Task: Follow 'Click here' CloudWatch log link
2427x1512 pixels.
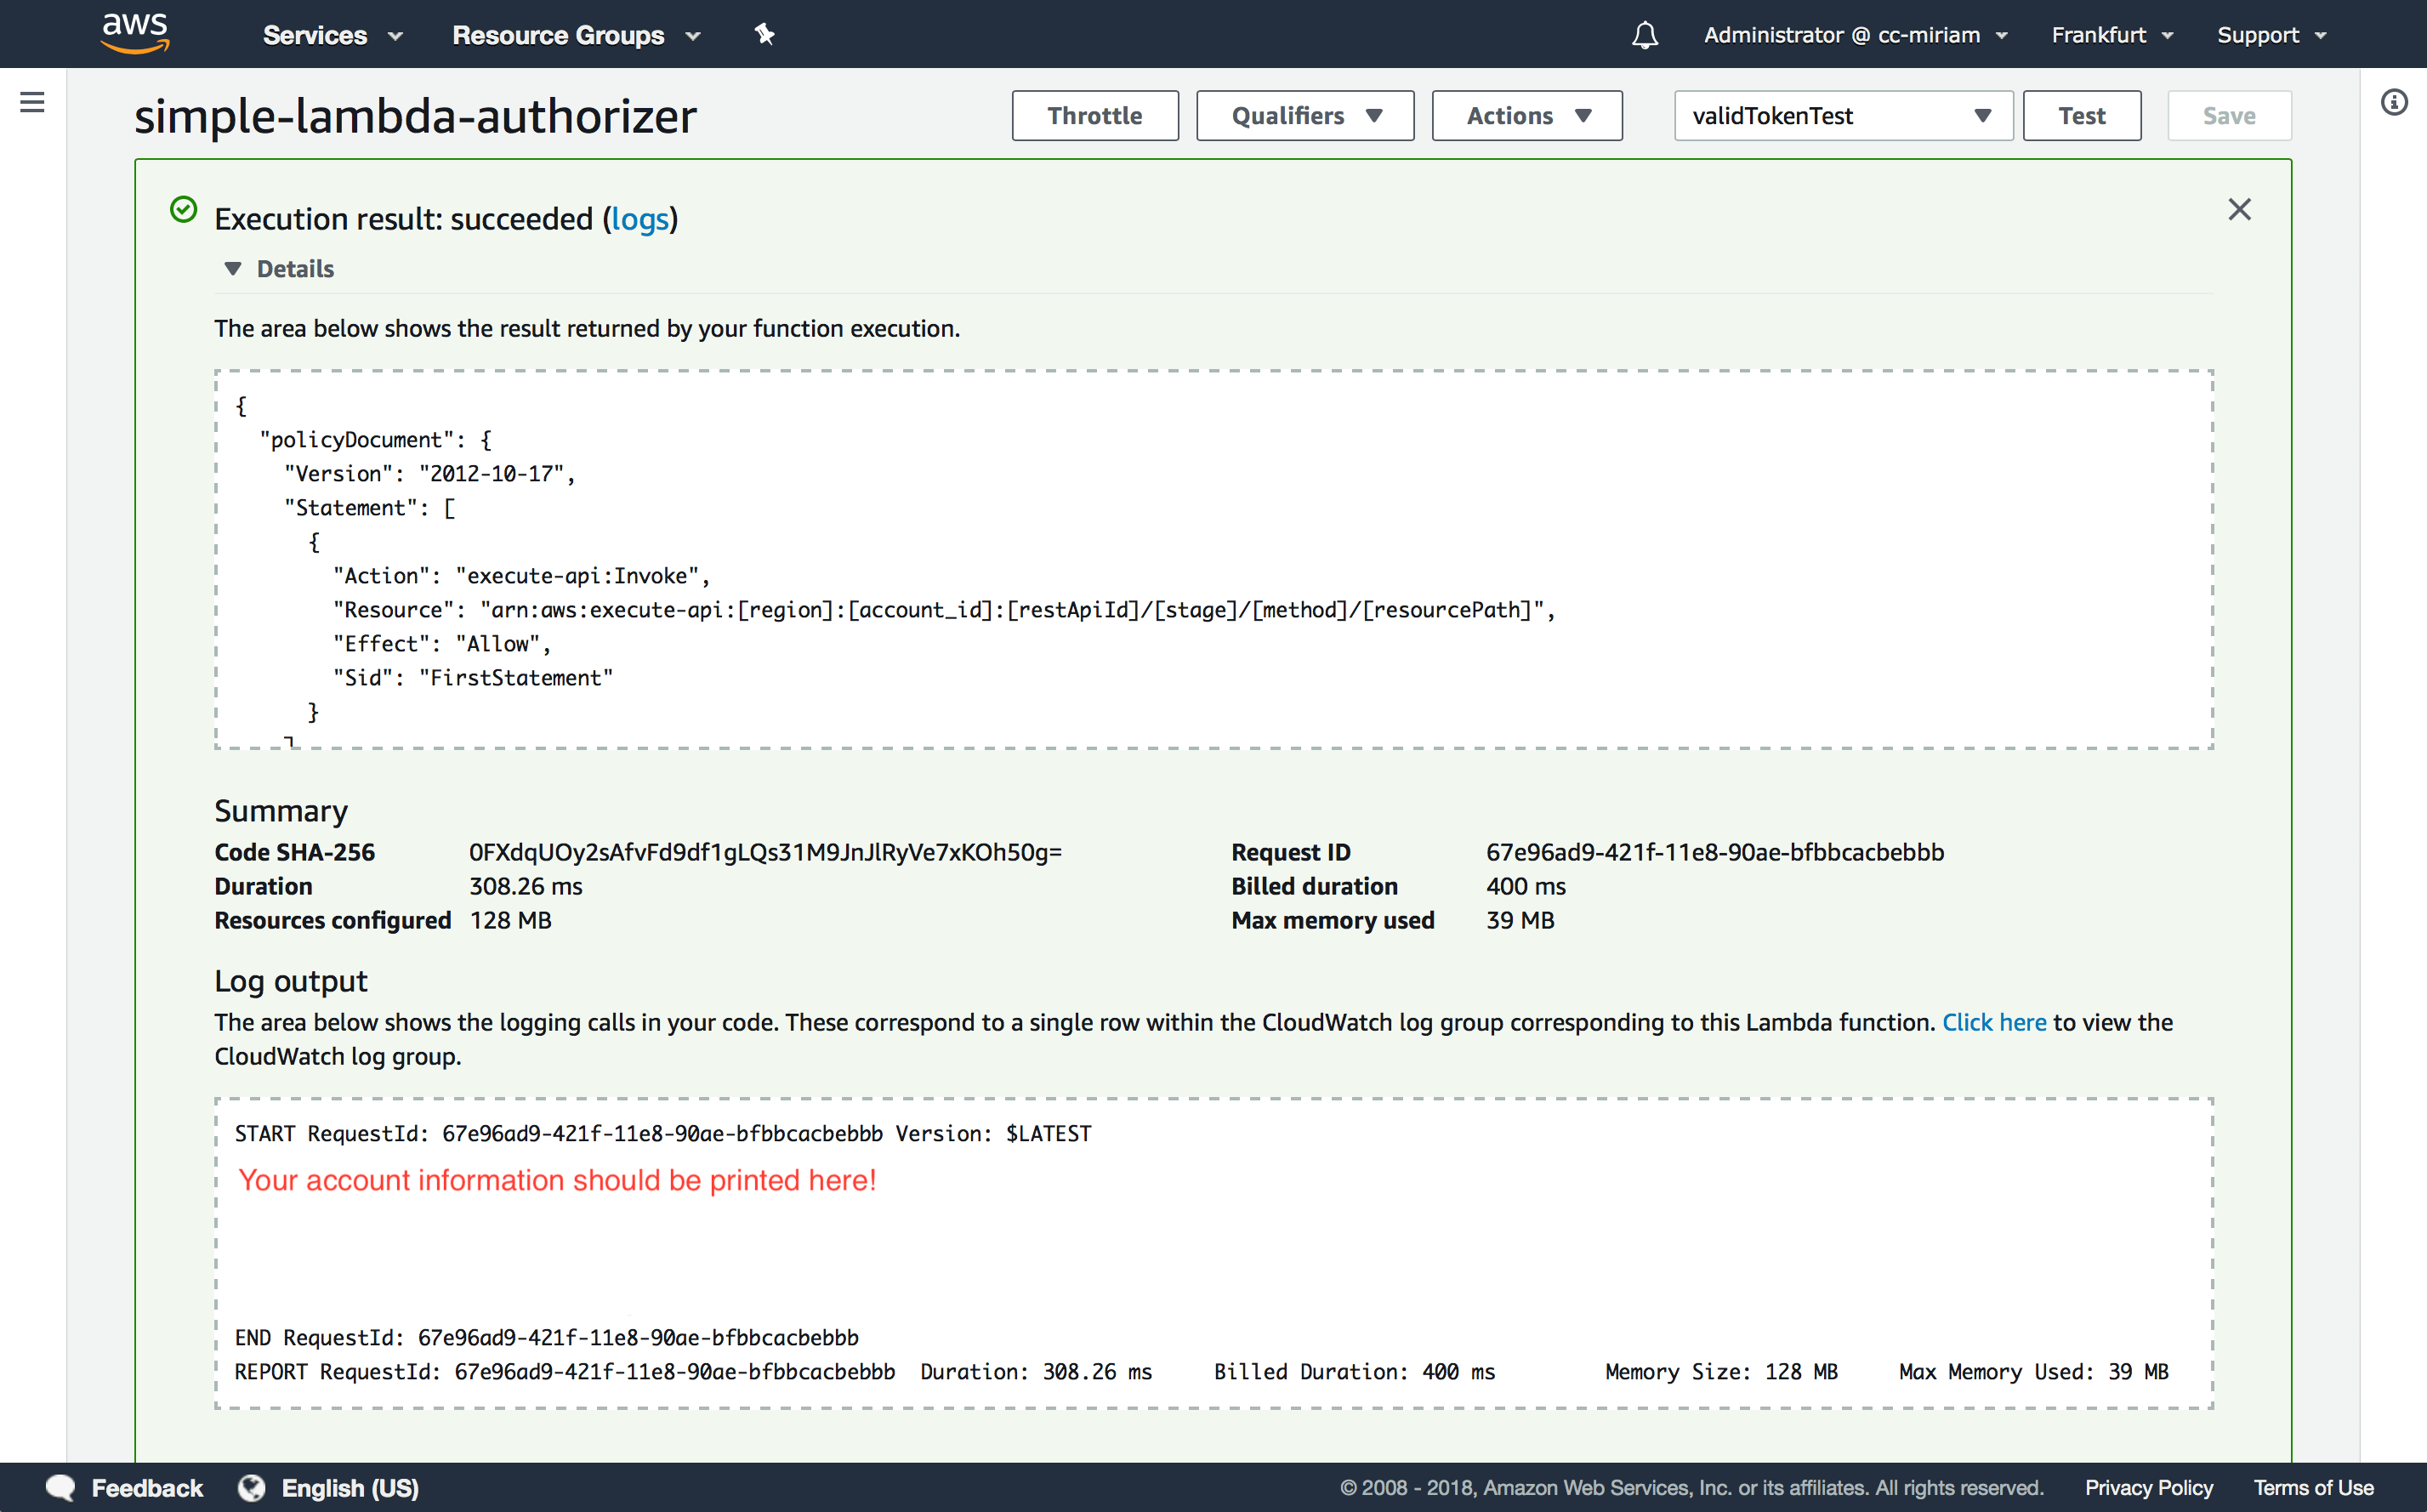Action: pos(1993,1022)
